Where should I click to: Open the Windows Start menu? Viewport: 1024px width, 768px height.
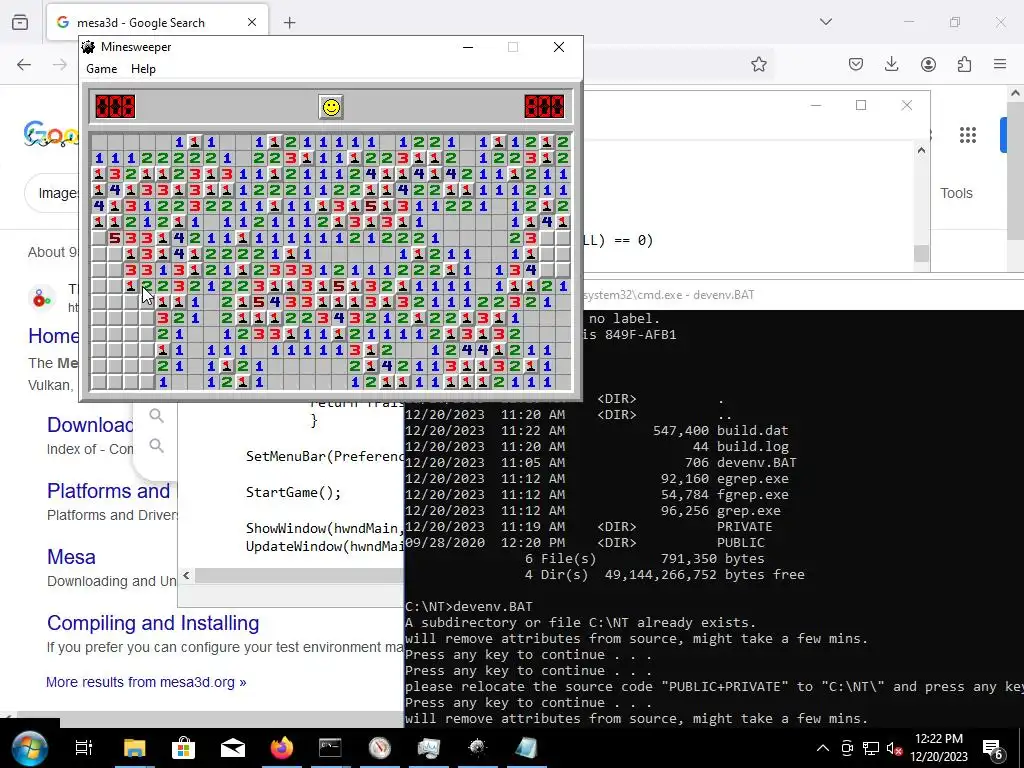(x=29, y=748)
